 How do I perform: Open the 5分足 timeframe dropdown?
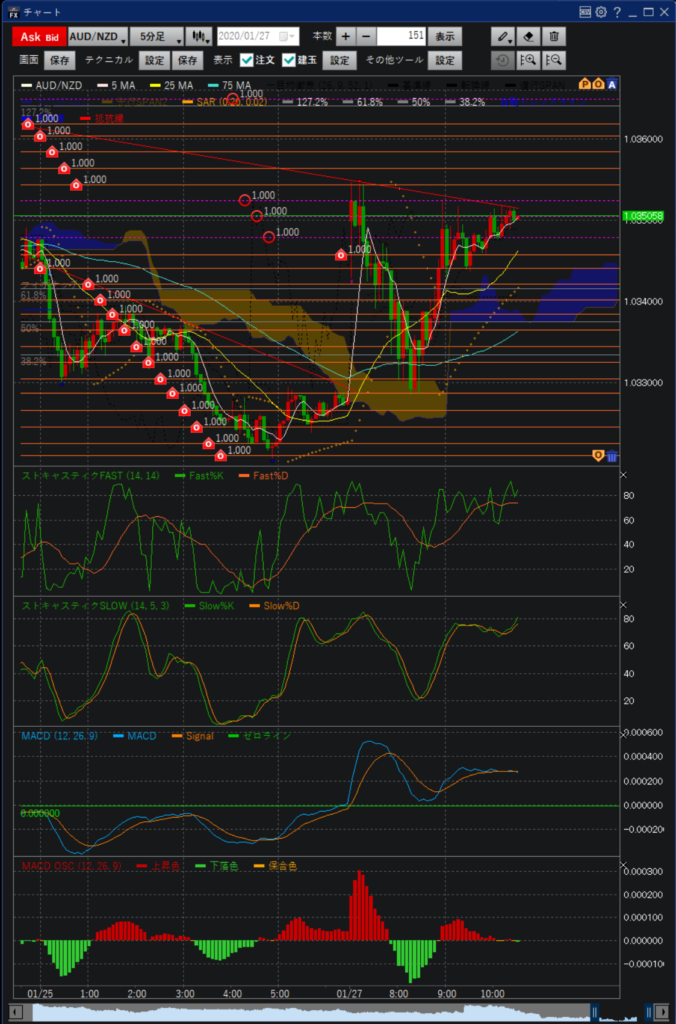[160, 36]
